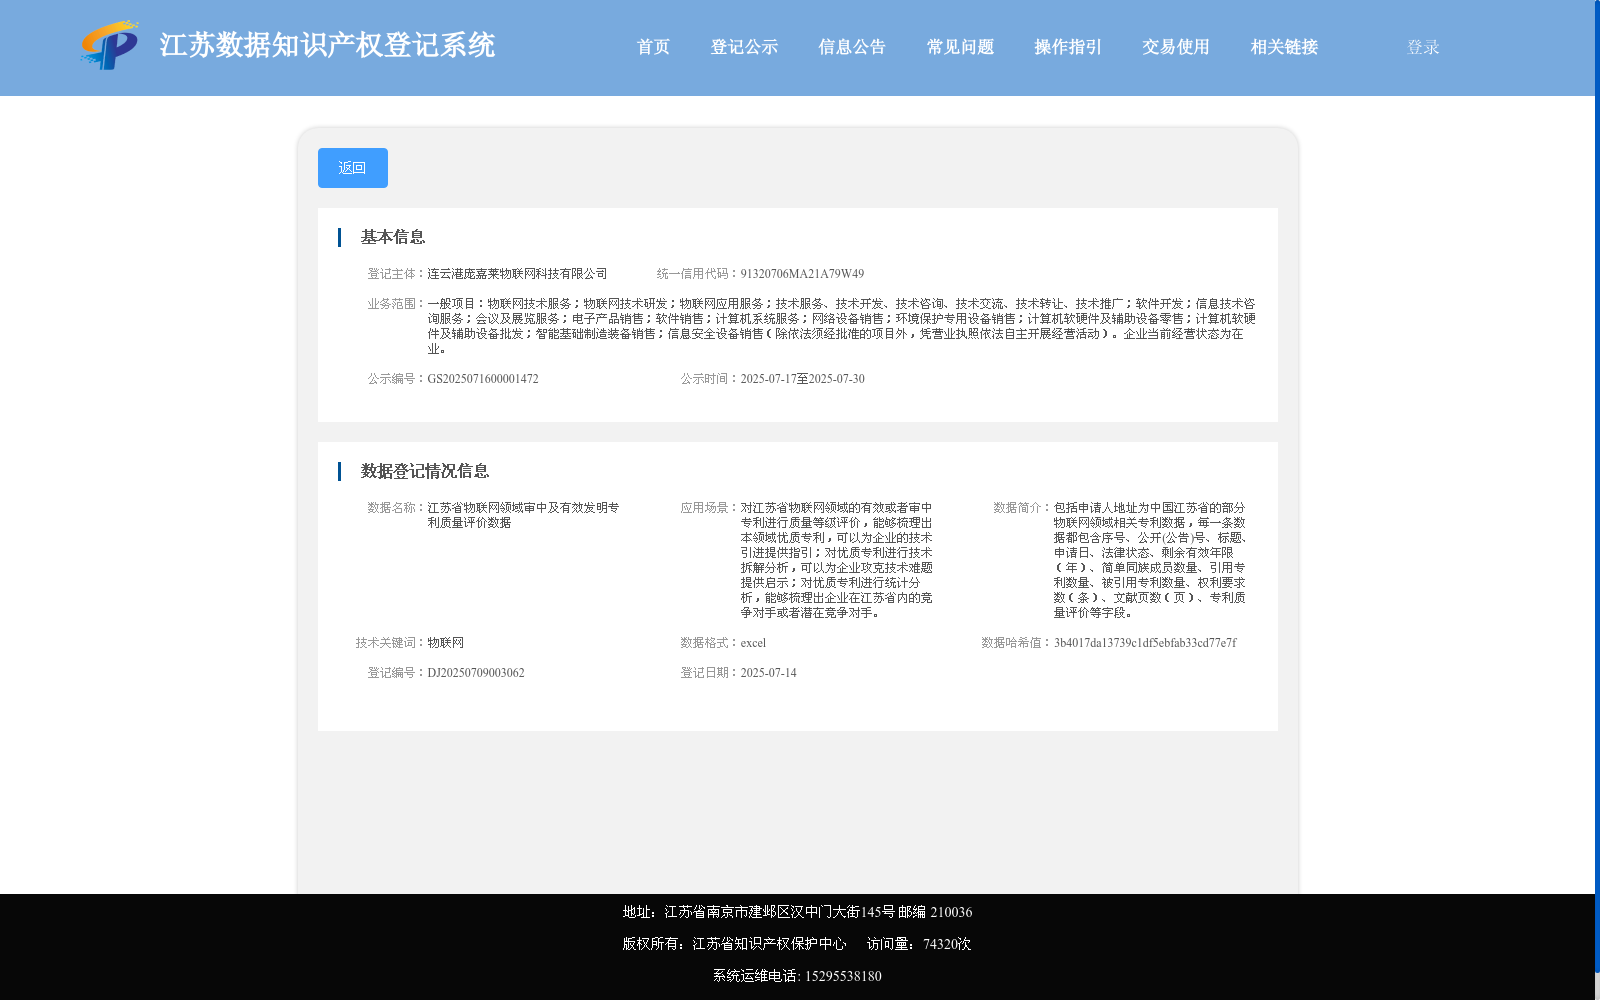Viewport: 1600px width, 1000px height.
Task: Click the 登录 link
Action: click(x=1423, y=47)
